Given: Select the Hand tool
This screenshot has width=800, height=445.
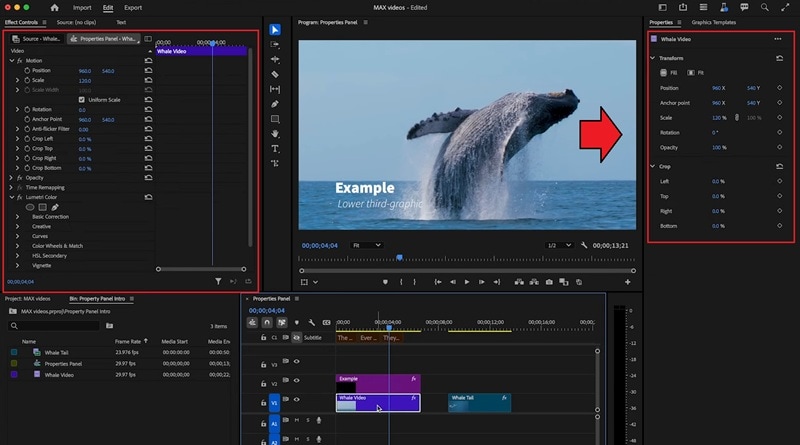Looking at the screenshot, I should click(x=275, y=133).
